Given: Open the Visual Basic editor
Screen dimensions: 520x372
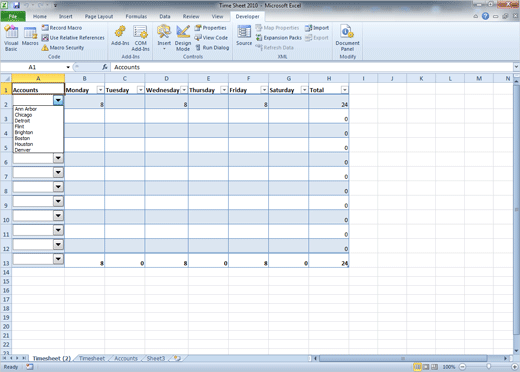Looking at the screenshot, I should [x=11, y=38].
